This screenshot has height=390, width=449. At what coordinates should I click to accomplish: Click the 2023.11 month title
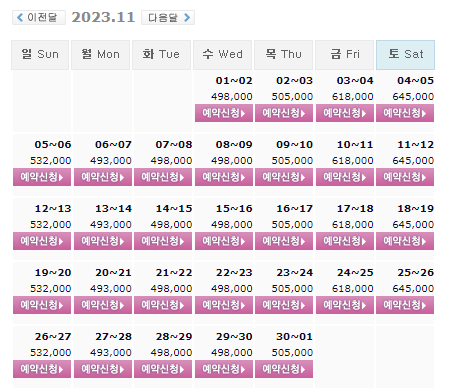pyautogui.click(x=103, y=17)
